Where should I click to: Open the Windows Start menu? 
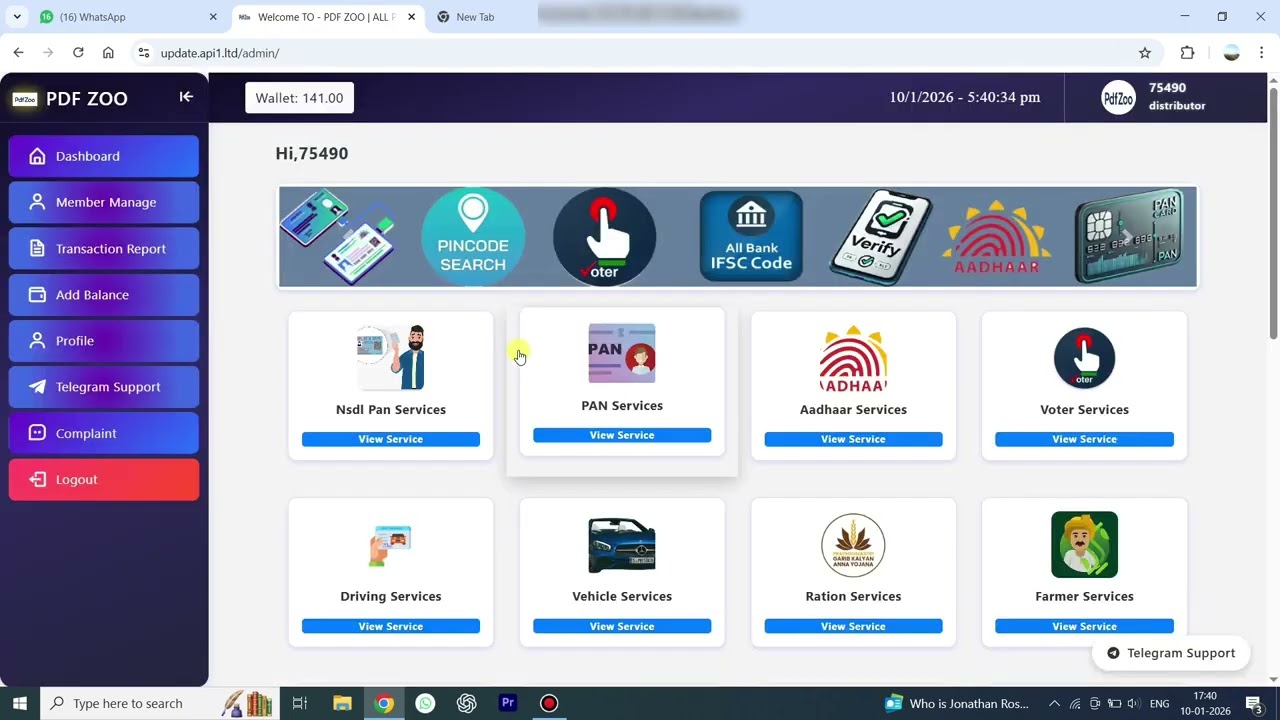[19, 703]
